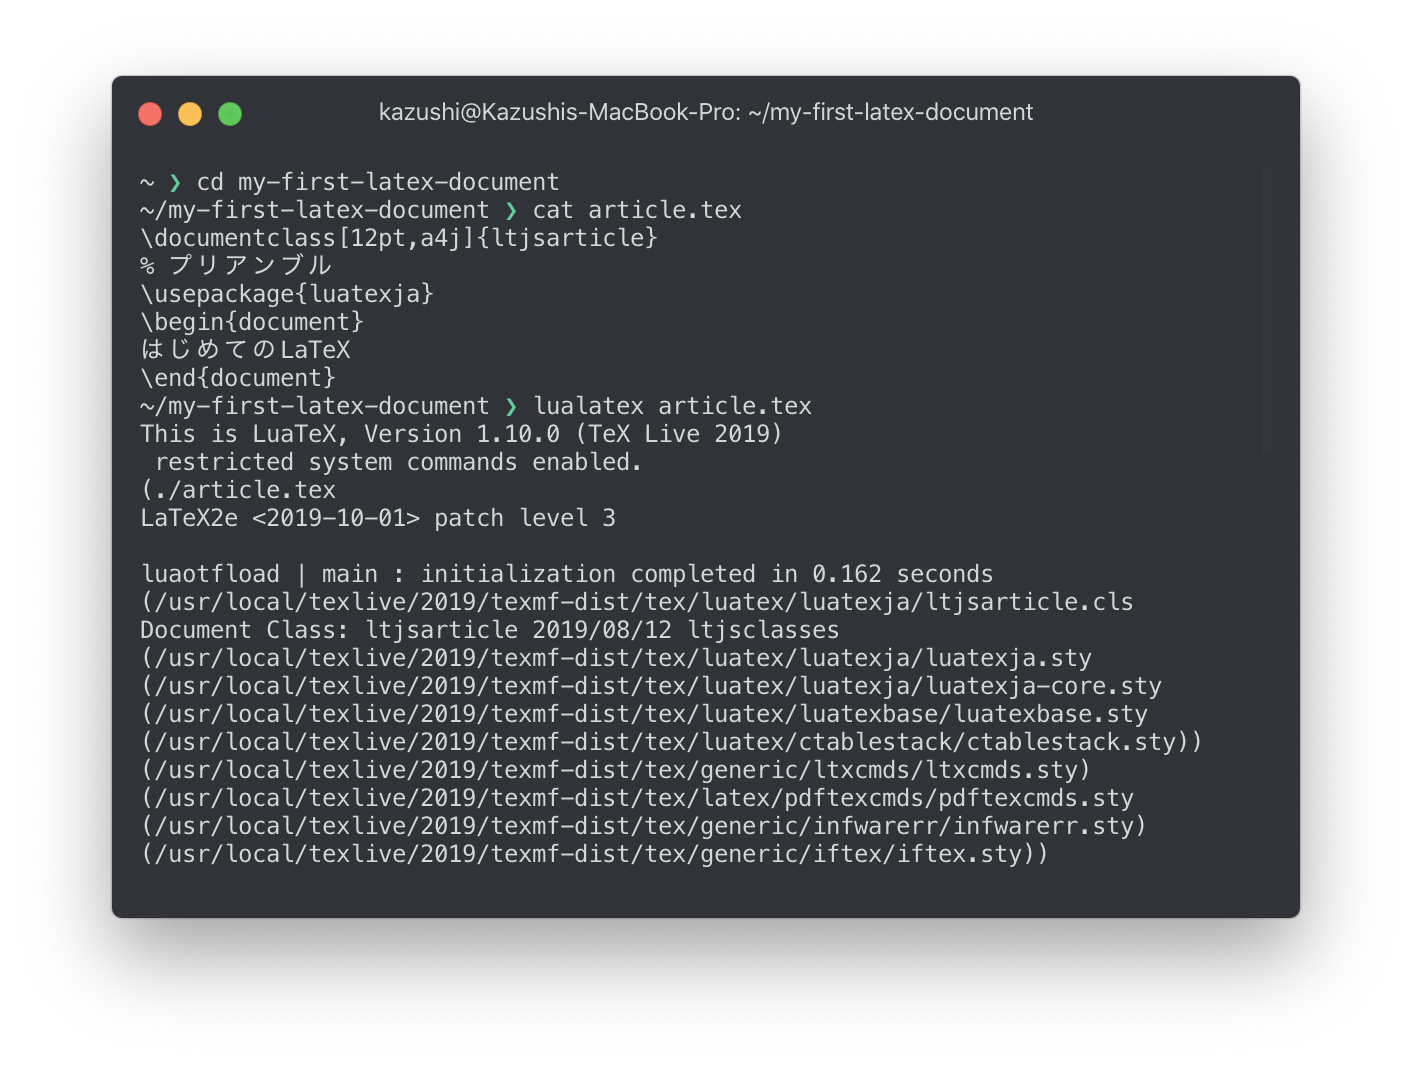
Task: Click the "Document Class: ltjsarticle" line
Action: 490,630
